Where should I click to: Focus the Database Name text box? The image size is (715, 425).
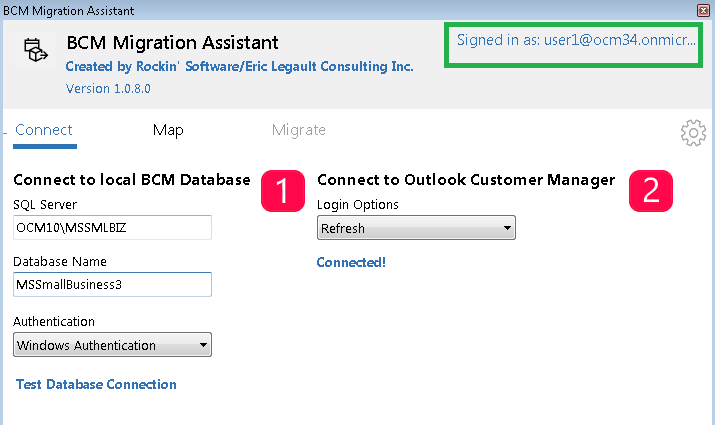click(113, 285)
